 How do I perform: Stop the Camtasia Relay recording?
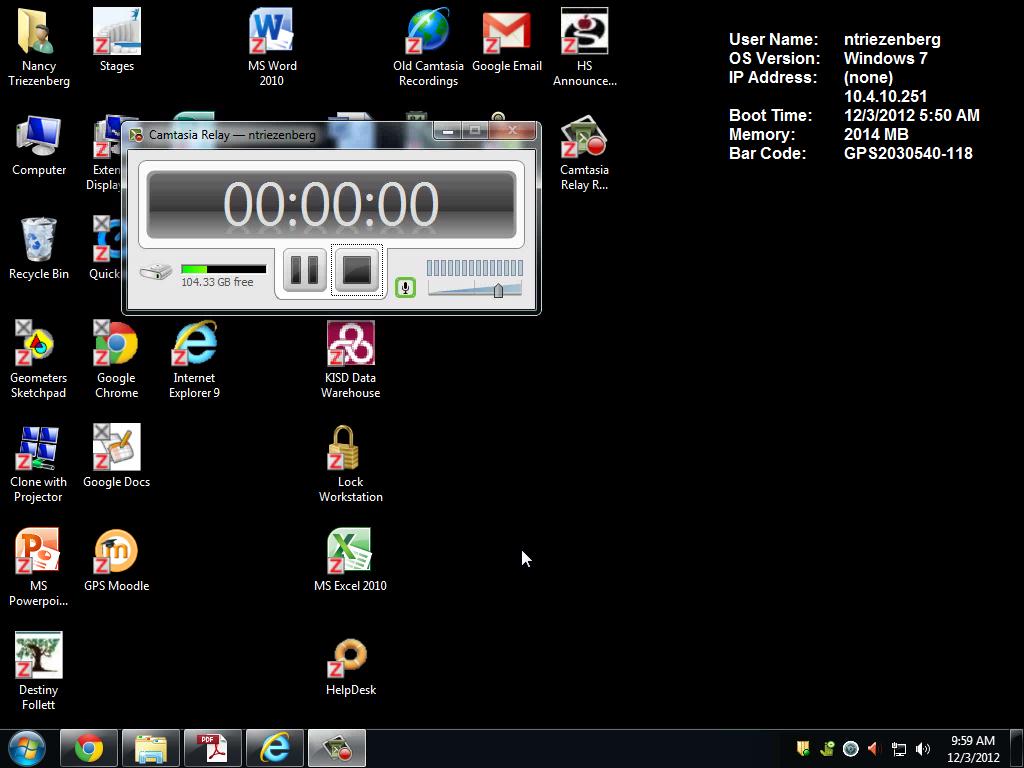pyautogui.click(x=357, y=270)
